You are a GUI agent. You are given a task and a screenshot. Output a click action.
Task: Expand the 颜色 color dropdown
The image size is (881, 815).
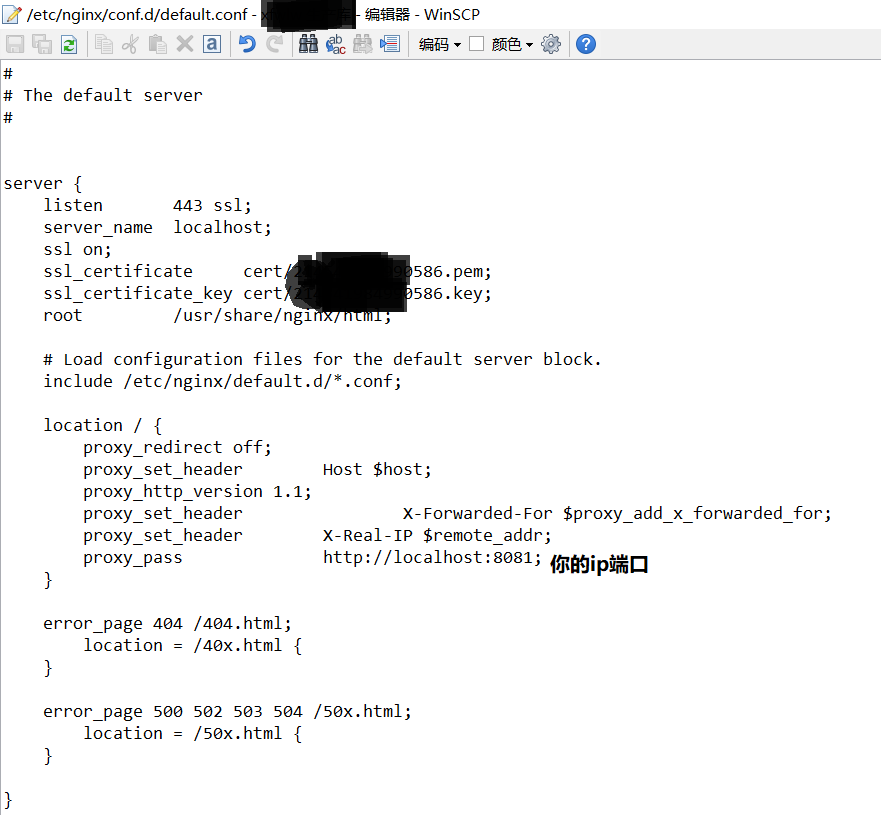[512, 44]
